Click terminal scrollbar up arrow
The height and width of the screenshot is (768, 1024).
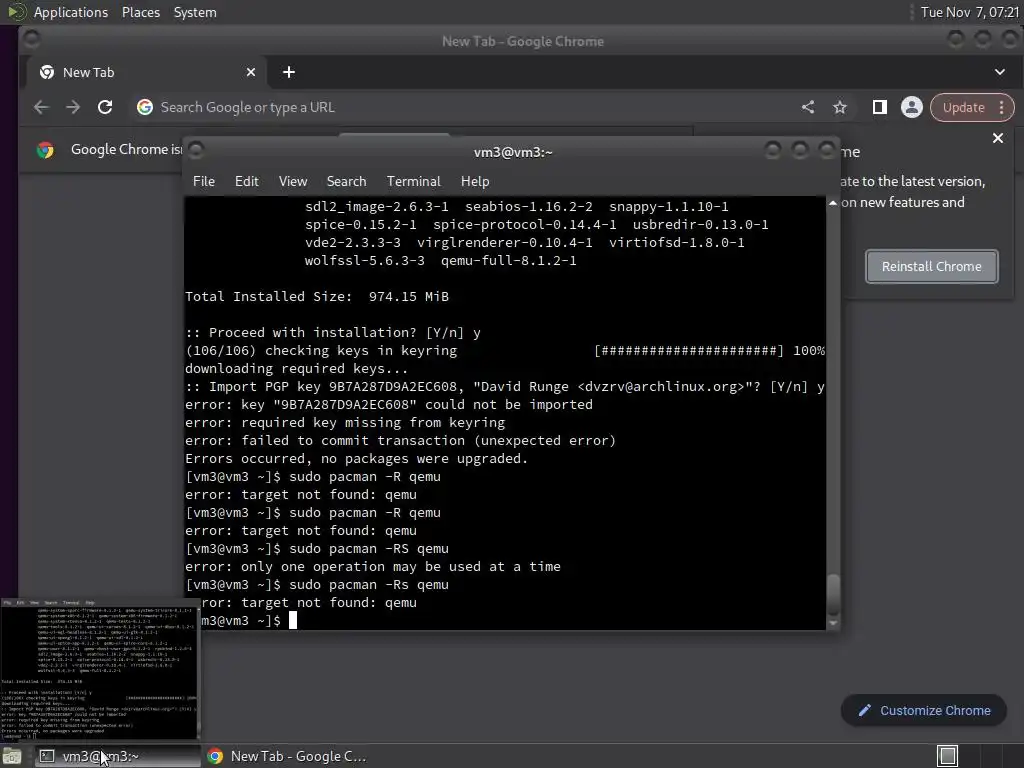833,204
